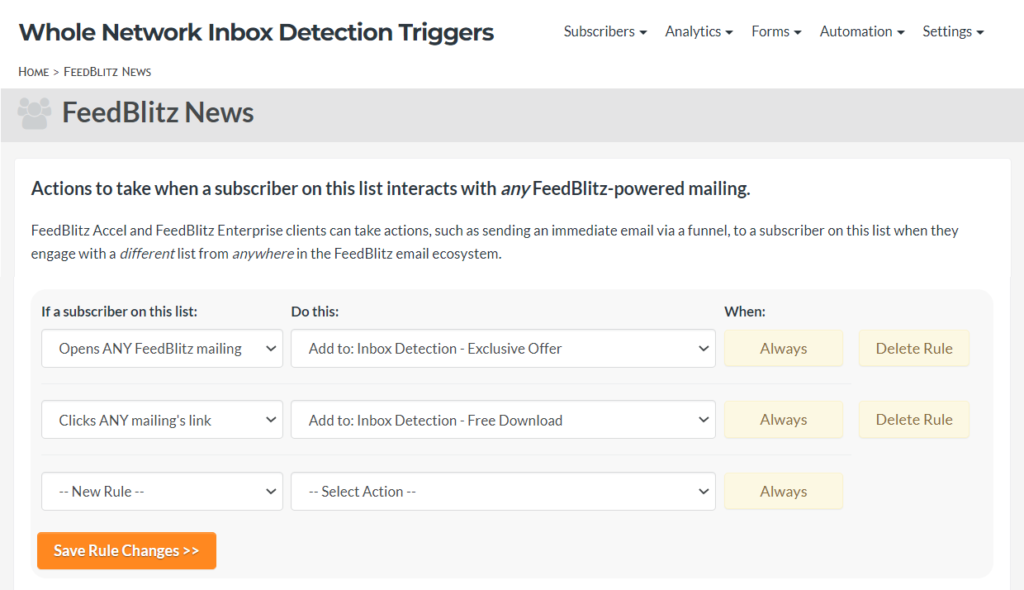Click Always for the Clicks rule
The width and height of the screenshot is (1024, 590).
pyautogui.click(x=783, y=419)
